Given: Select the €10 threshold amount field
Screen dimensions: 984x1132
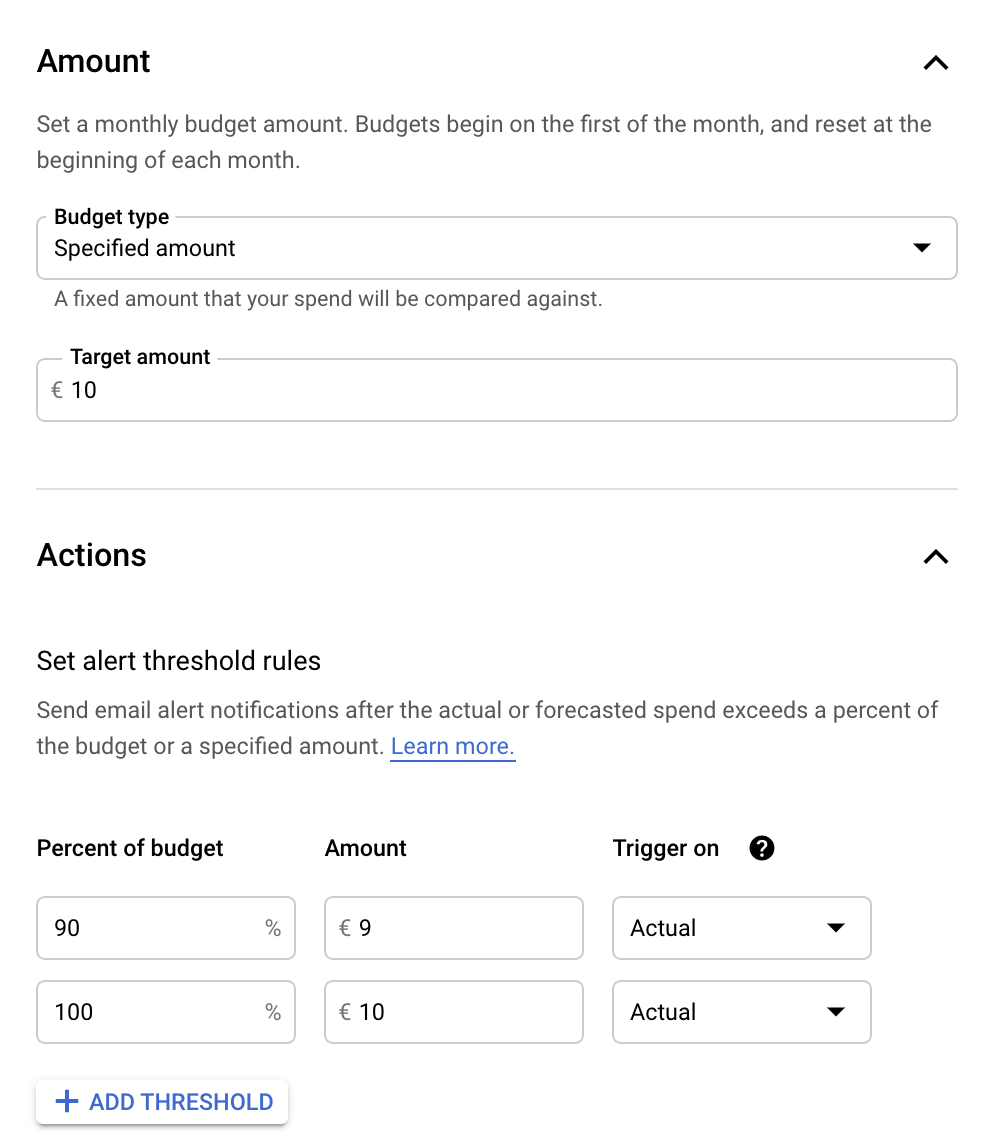Looking at the screenshot, I should click(x=460, y=1012).
